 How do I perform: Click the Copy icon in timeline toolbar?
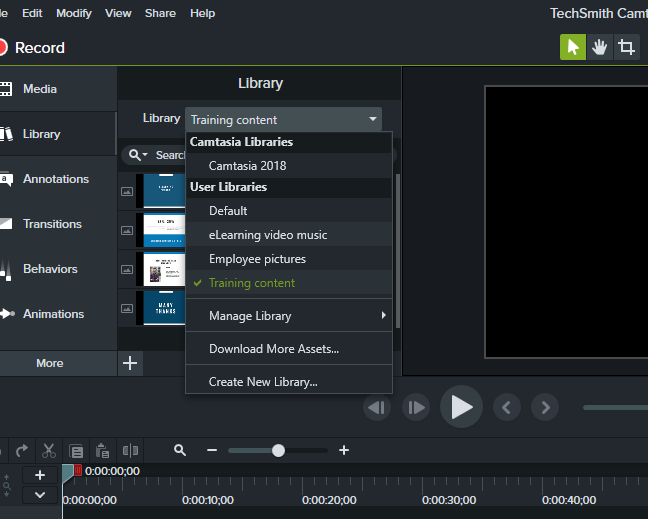click(x=76, y=451)
